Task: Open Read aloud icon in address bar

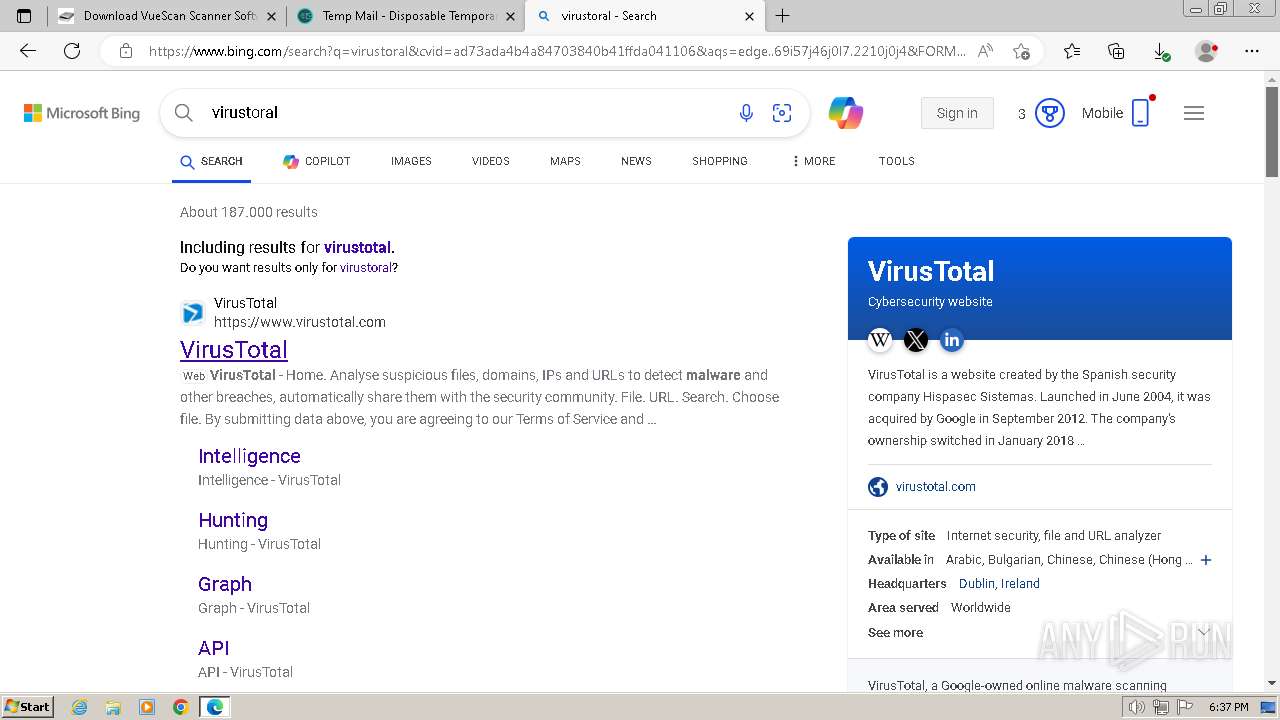Action: [985, 51]
